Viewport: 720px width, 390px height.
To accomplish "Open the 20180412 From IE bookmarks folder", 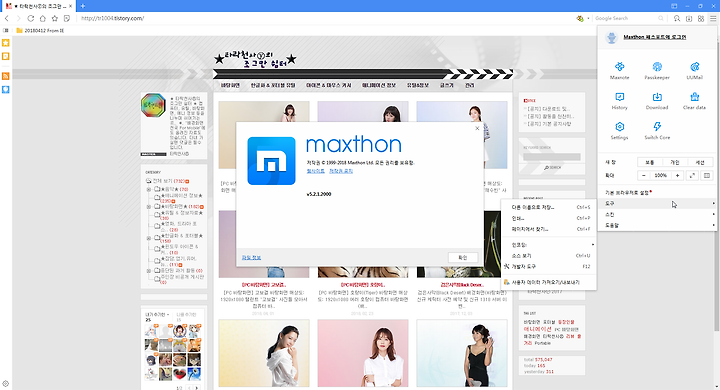I will [x=40, y=30].
